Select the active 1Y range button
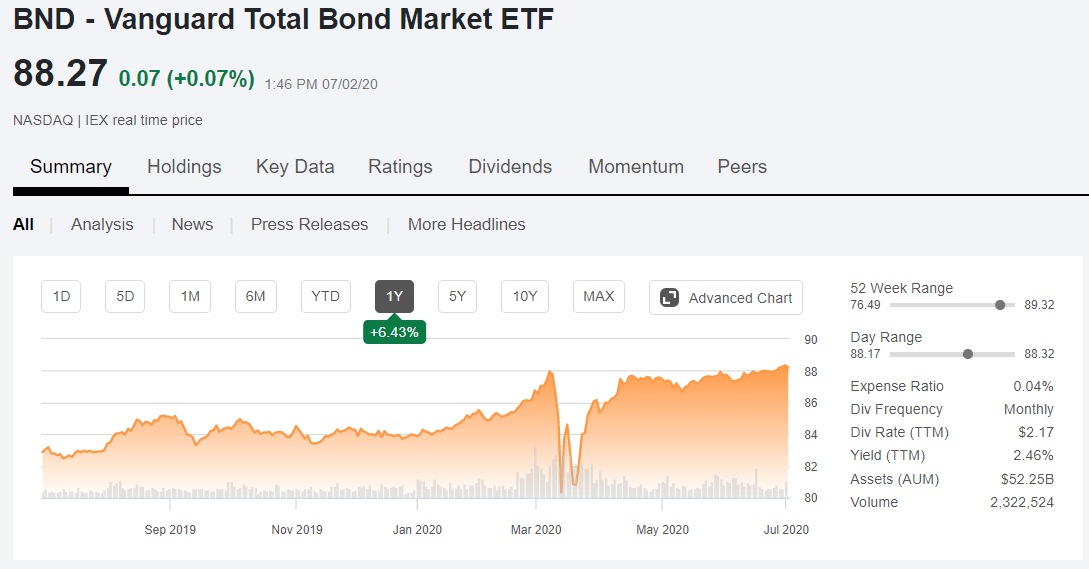The width and height of the screenshot is (1089, 569). [x=394, y=297]
